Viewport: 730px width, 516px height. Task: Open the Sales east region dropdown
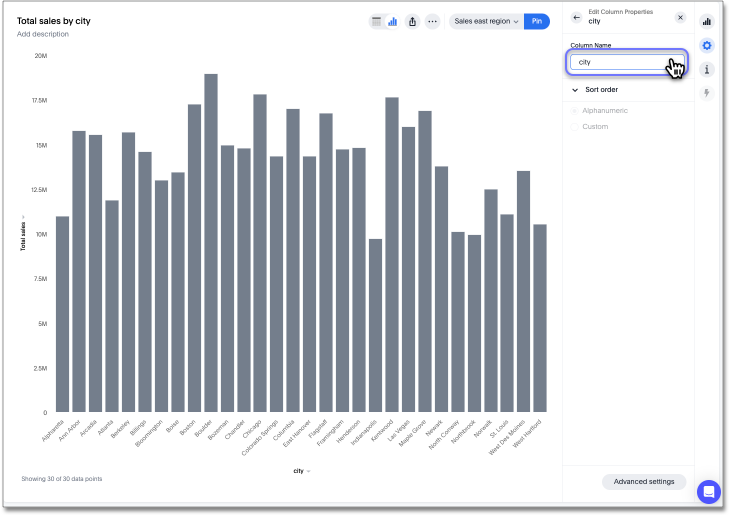tap(486, 21)
